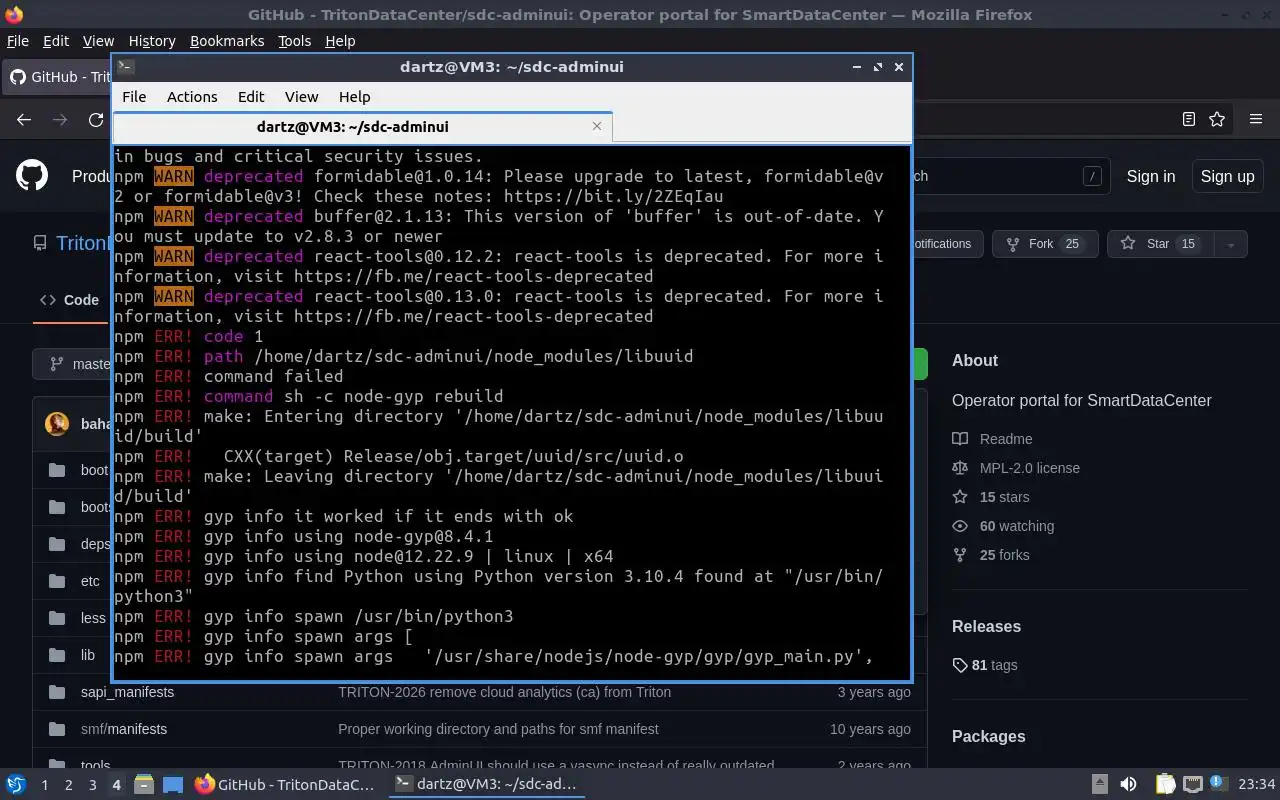Click the smf folder icon
The image size is (1280, 800).
point(57,729)
